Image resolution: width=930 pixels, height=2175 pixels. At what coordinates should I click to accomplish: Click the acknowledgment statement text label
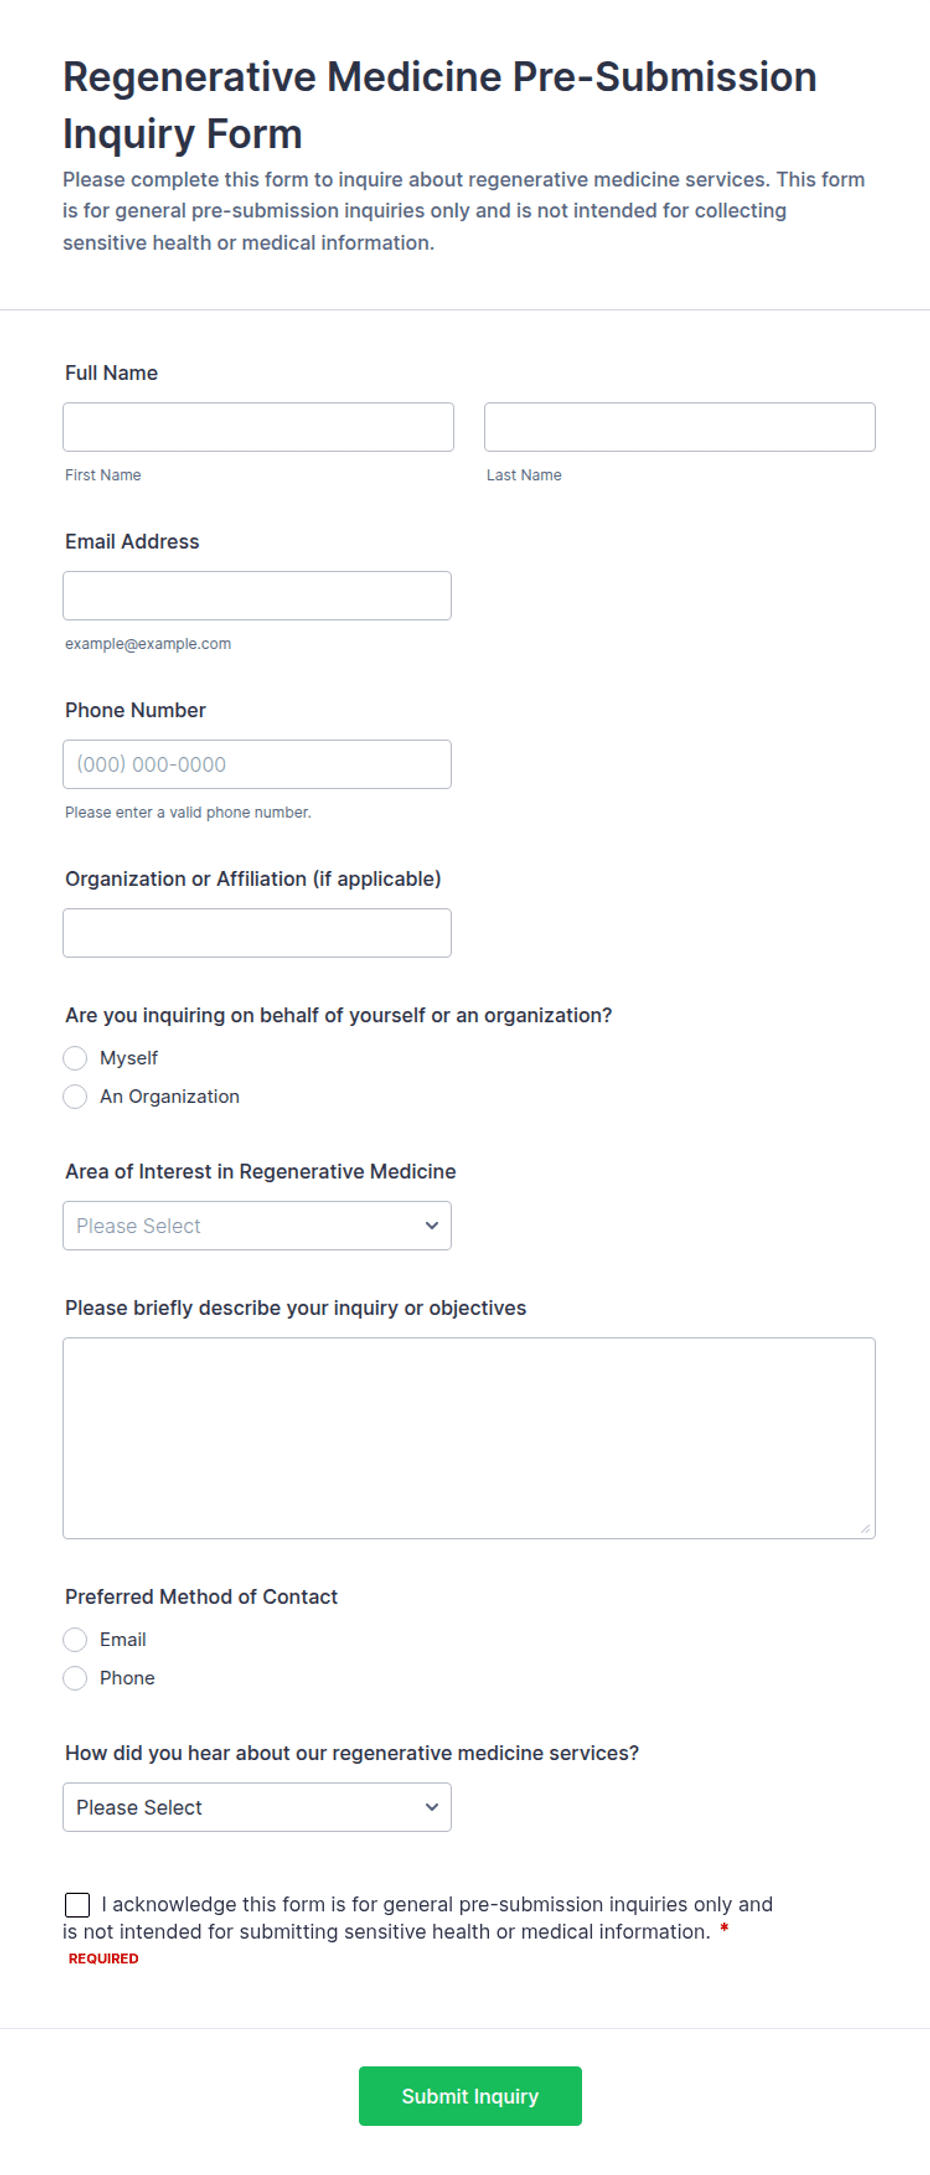pos(418,1918)
